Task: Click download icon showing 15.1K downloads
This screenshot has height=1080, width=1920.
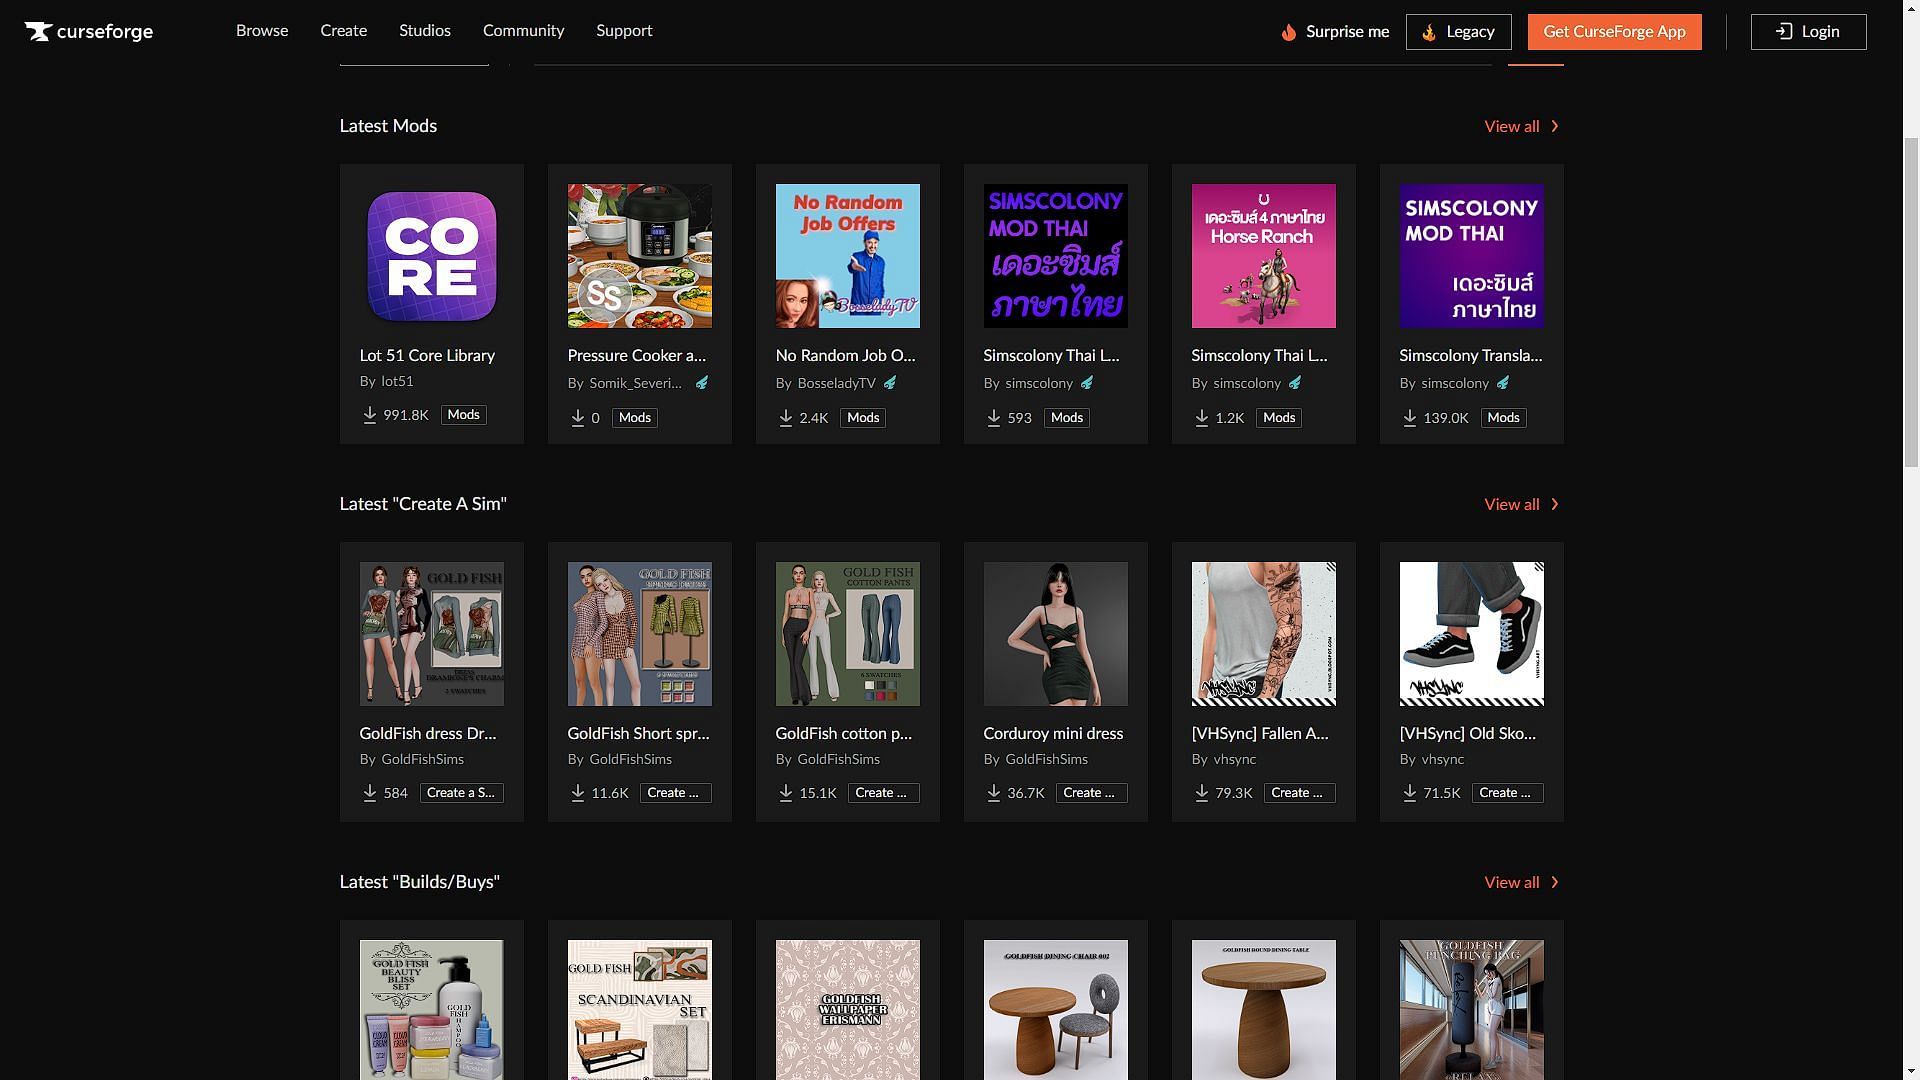Action: (785, 793)
